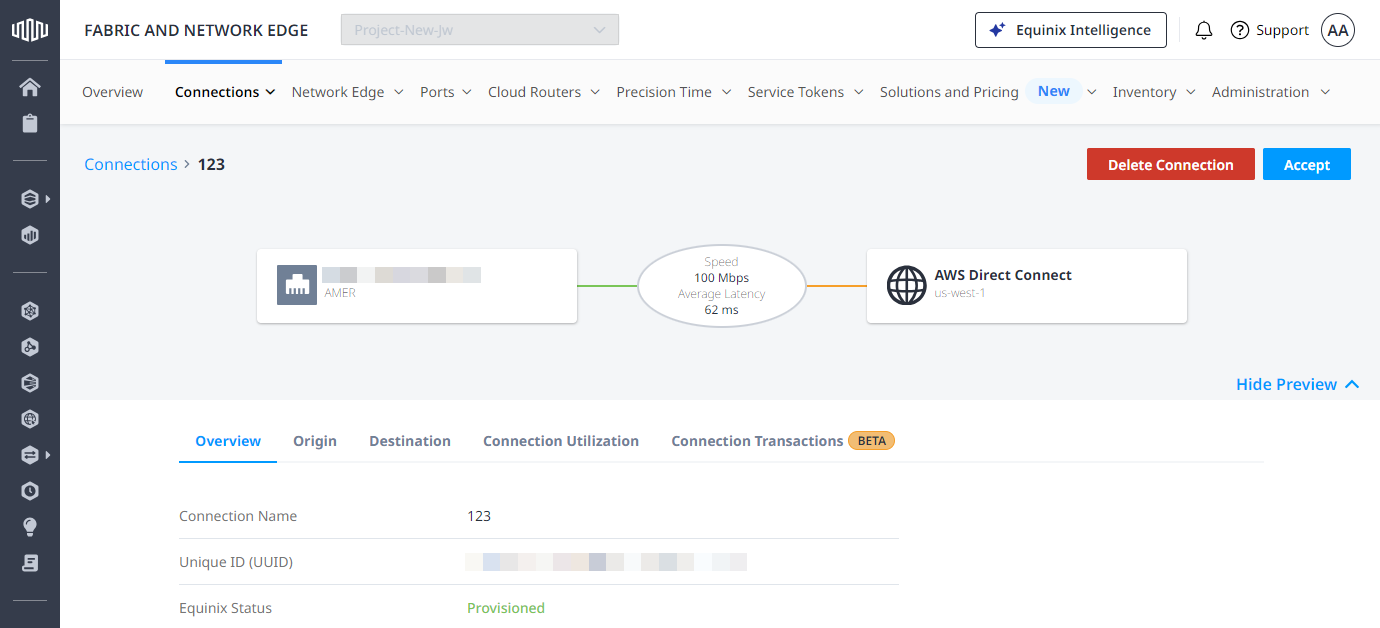Open the clock hexagon sidebar icon
The width and height of the screenshot is (1380, 628).
[30, 491]
